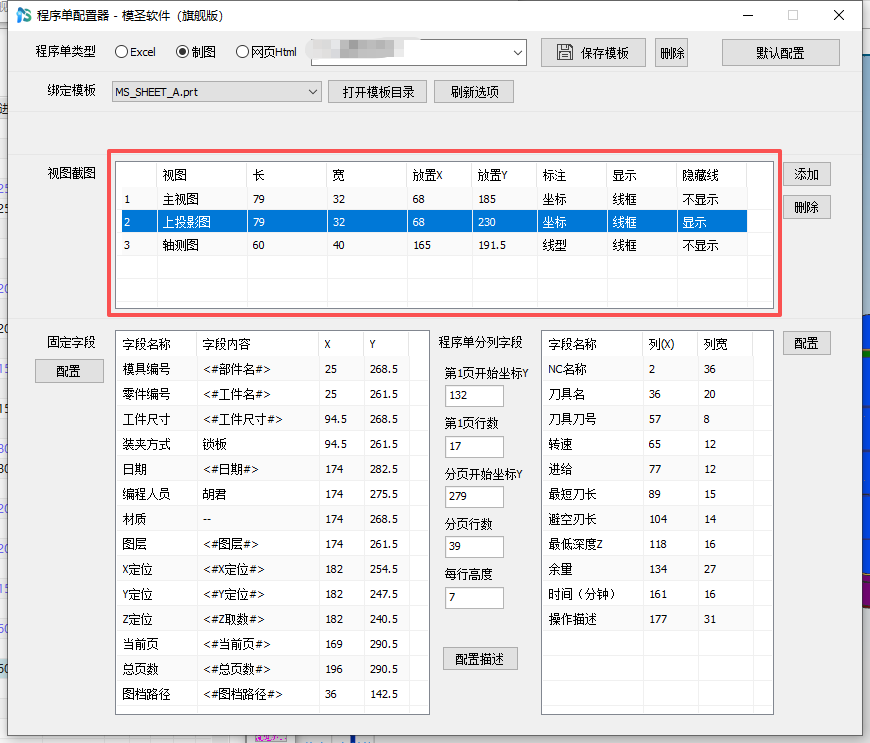Click the 线型 cell in 轴测图 row
Image resolution: width=870 pixels, height=743 pixels.
[571, 245]
